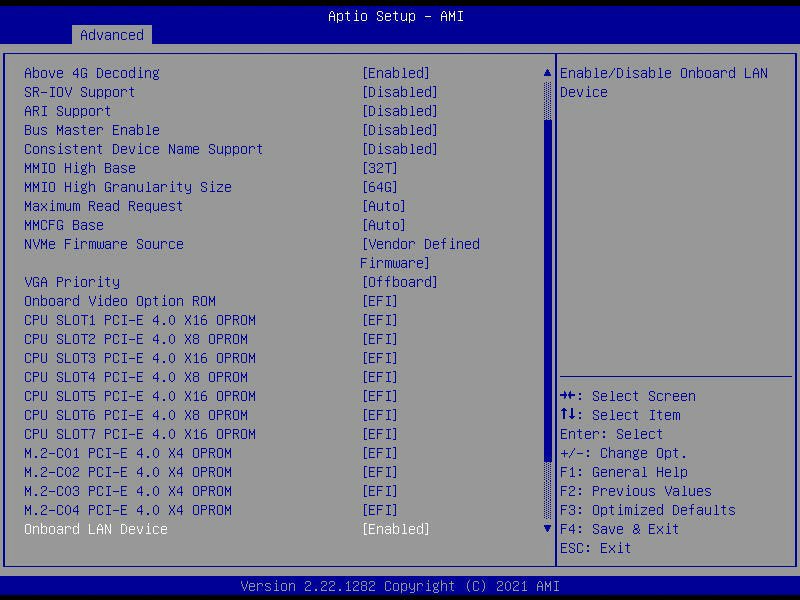Select CPU SLOT6 PCI-E 4.0 X8 OPROM

[136, 415]
